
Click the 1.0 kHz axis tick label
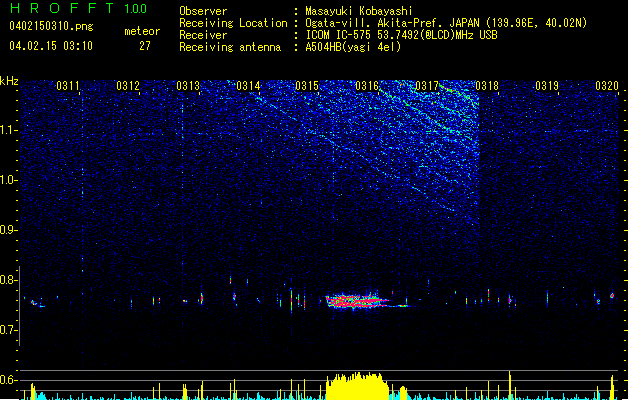[x=8, y=180]
